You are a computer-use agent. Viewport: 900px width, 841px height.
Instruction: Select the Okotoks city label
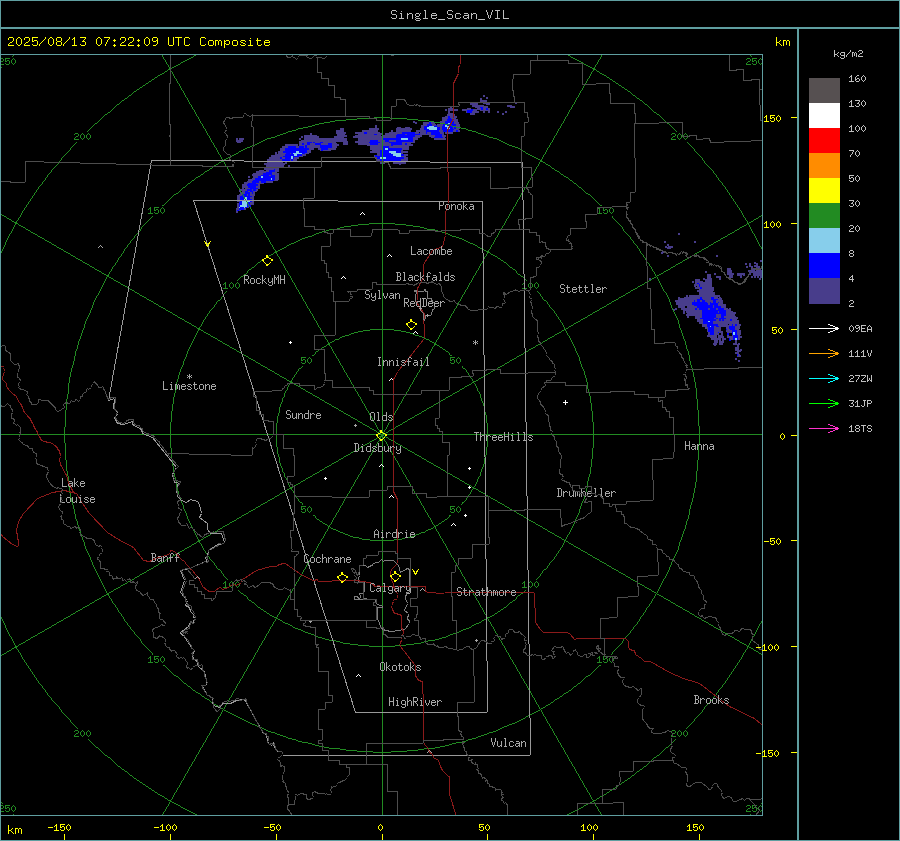point(400,667)
